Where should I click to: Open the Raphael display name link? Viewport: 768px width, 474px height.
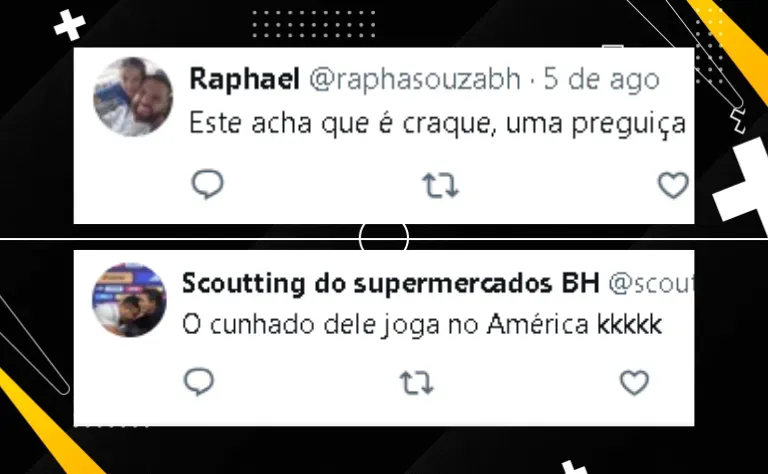point(244,79)
